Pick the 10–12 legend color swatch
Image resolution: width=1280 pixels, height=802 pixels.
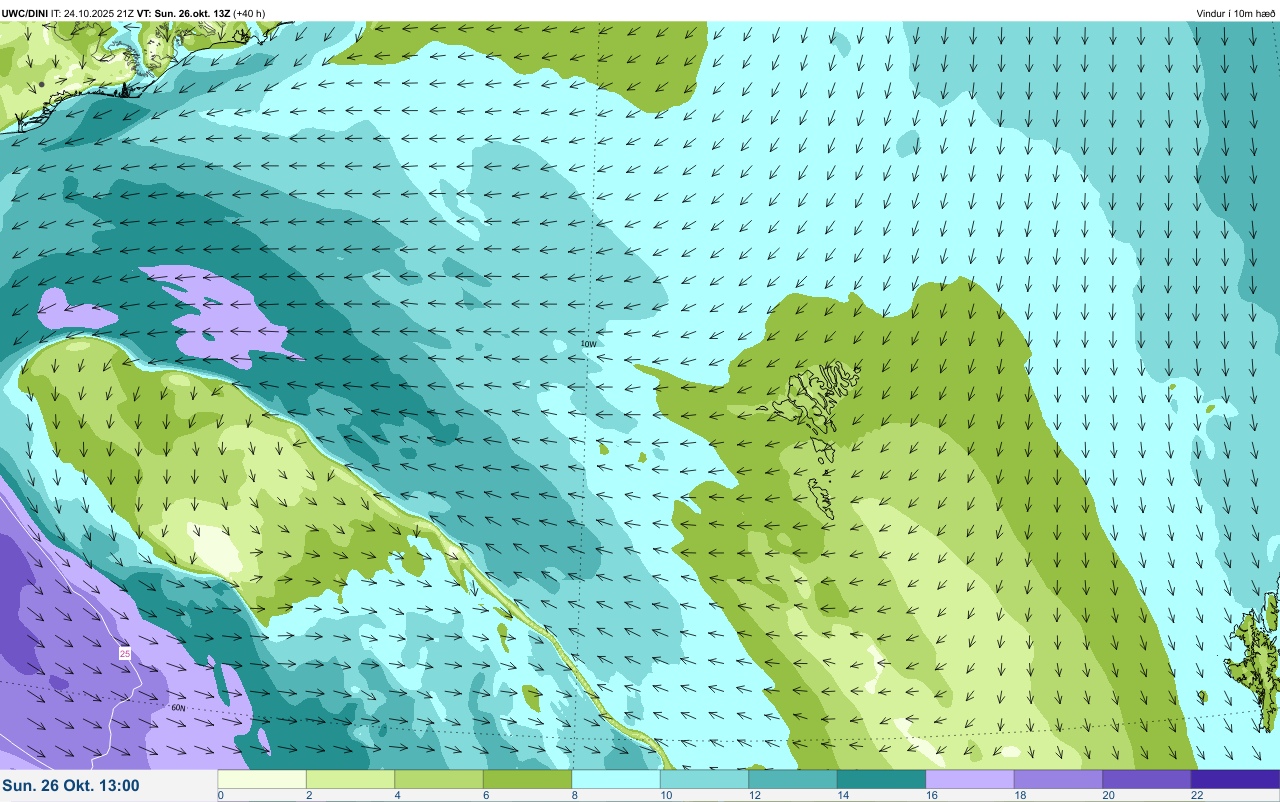[x=704, y=779]
